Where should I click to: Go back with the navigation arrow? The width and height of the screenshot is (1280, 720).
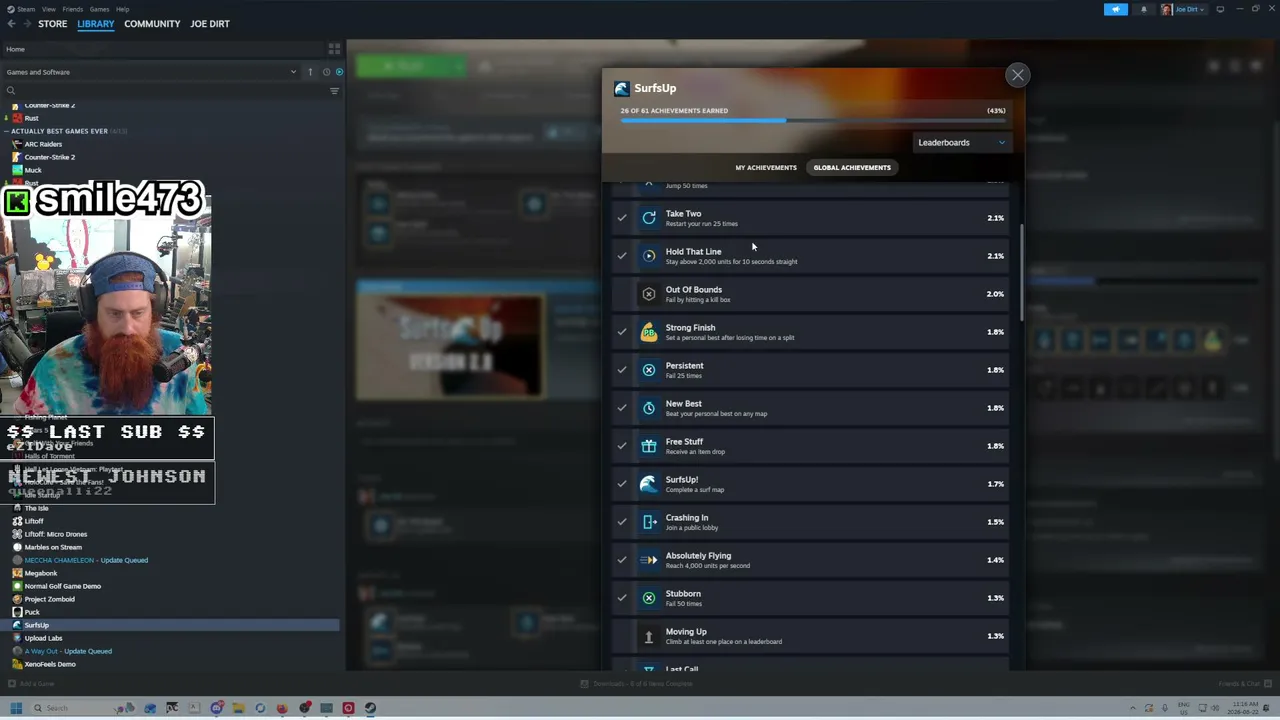12,24
